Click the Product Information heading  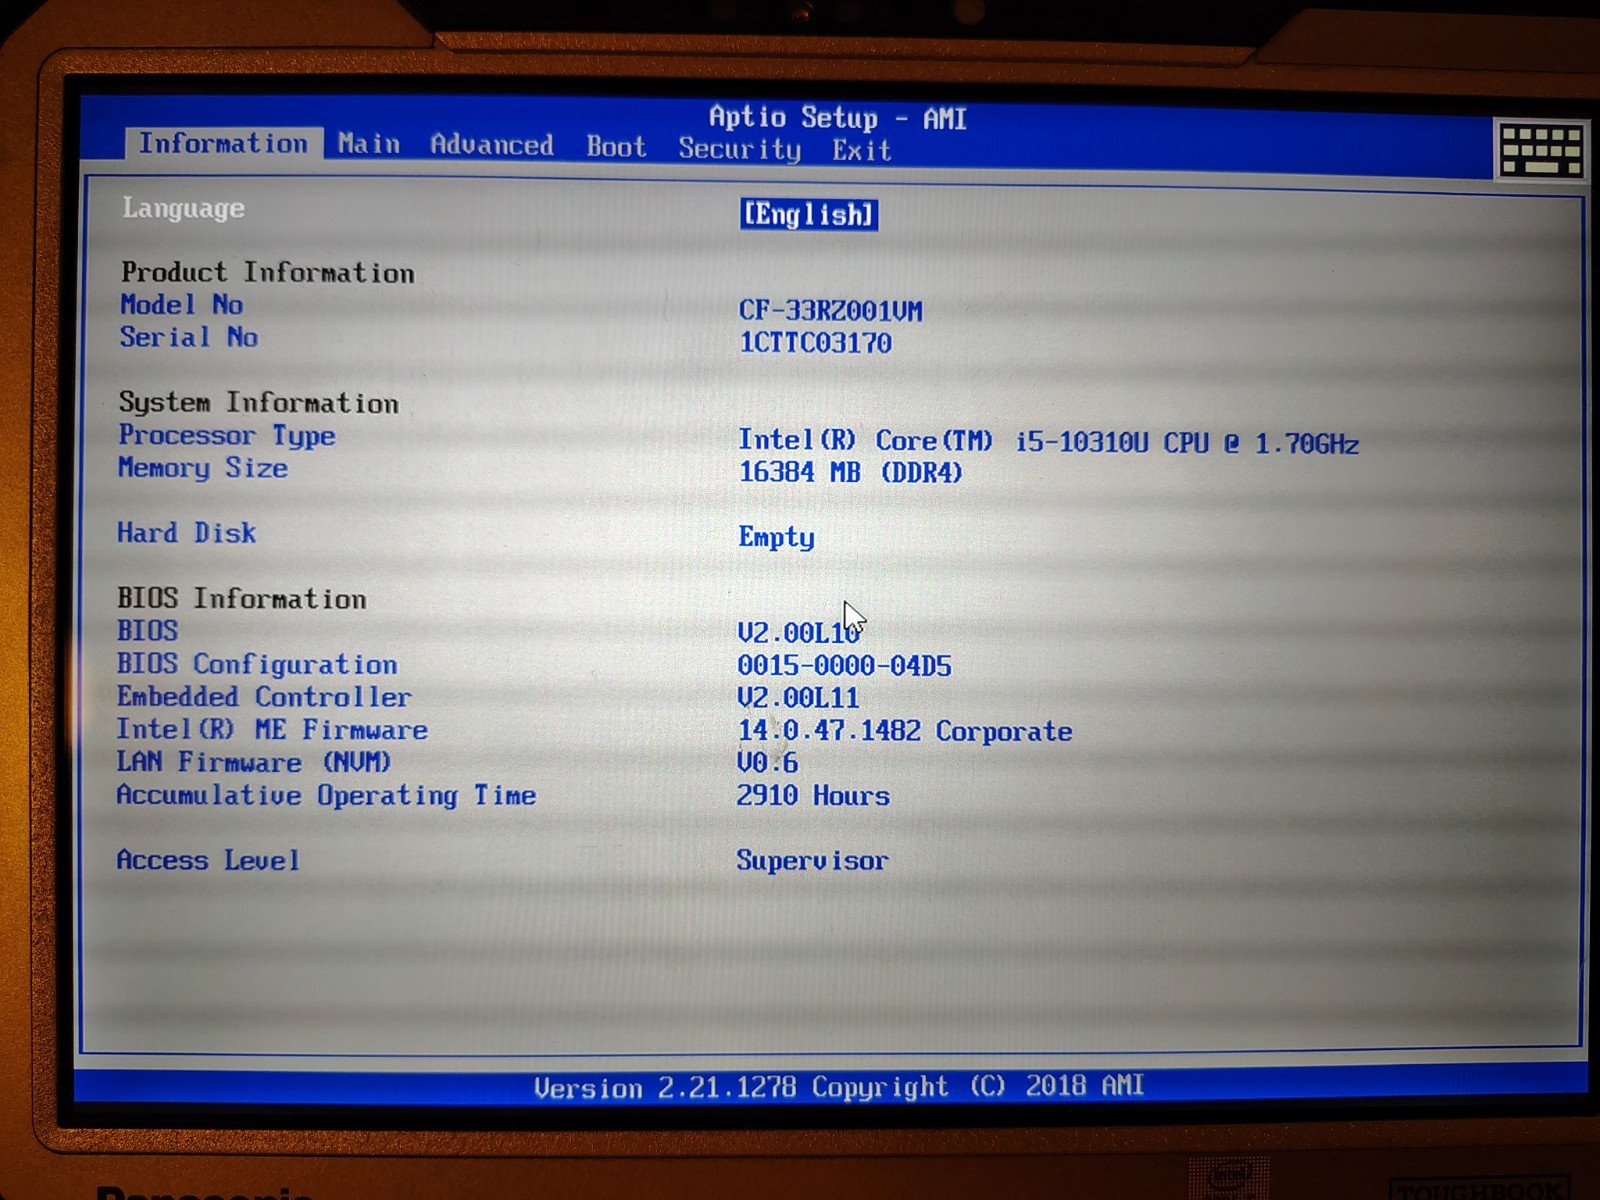tap(267, 272)
